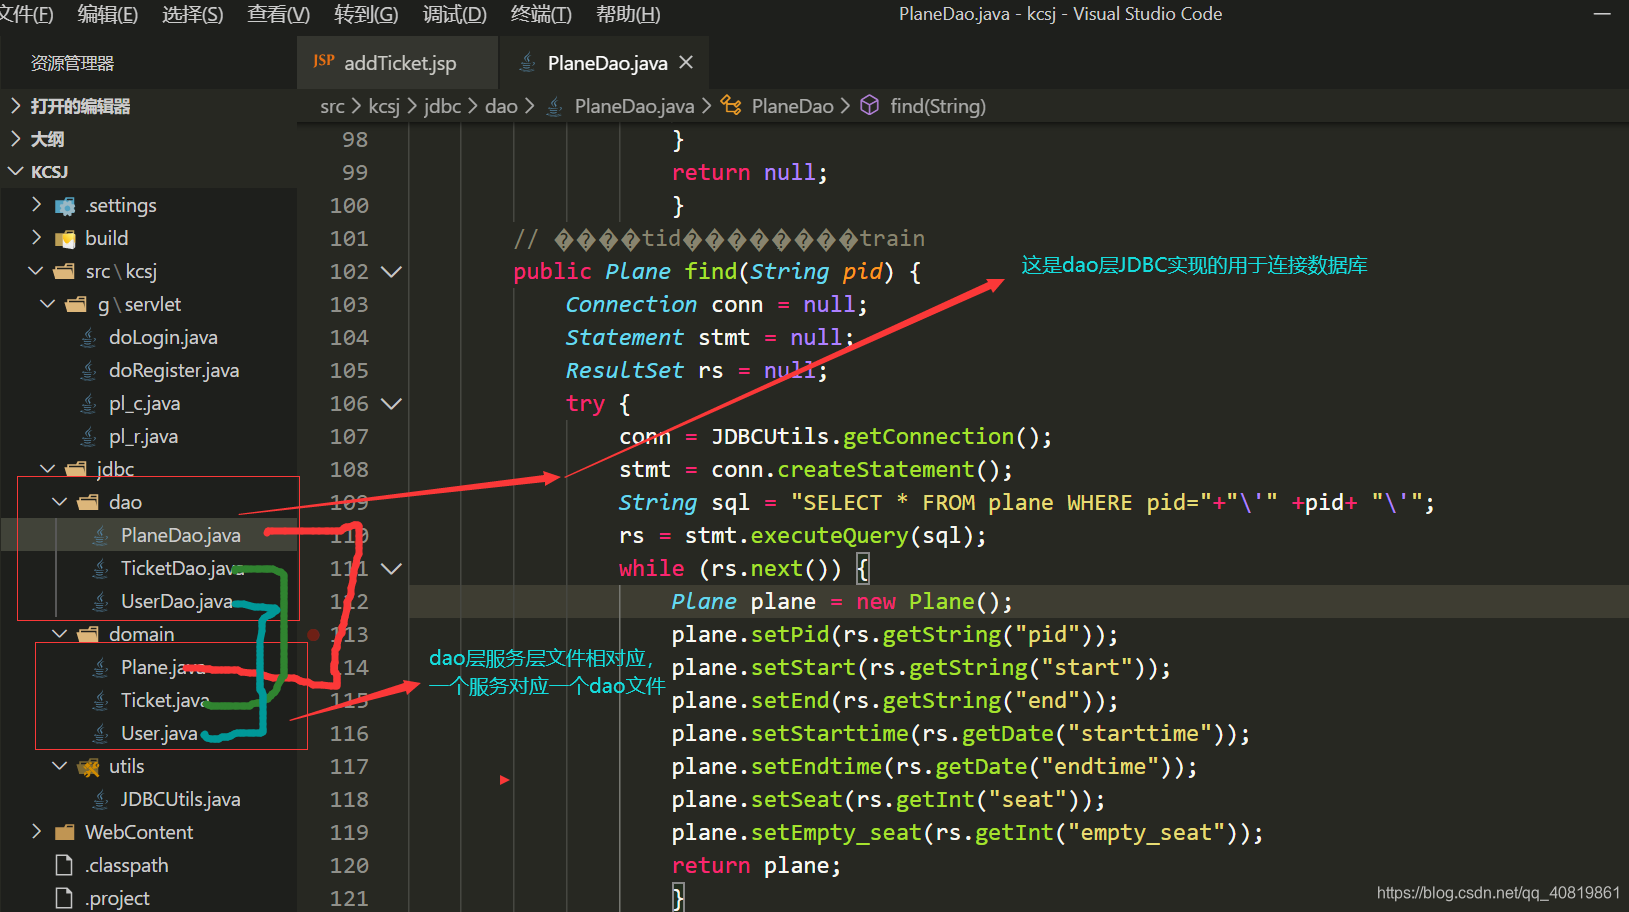The image size is (1629, 912).
Task: Toggle the breakpoint dot at line 113
Action: pos(314,634)
